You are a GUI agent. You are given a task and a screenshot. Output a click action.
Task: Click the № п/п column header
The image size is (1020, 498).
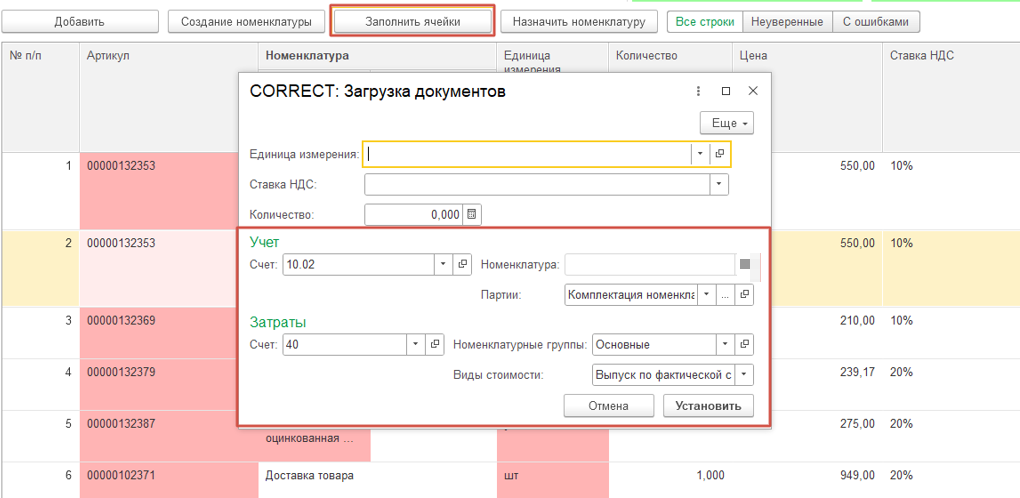click(40, 98)
